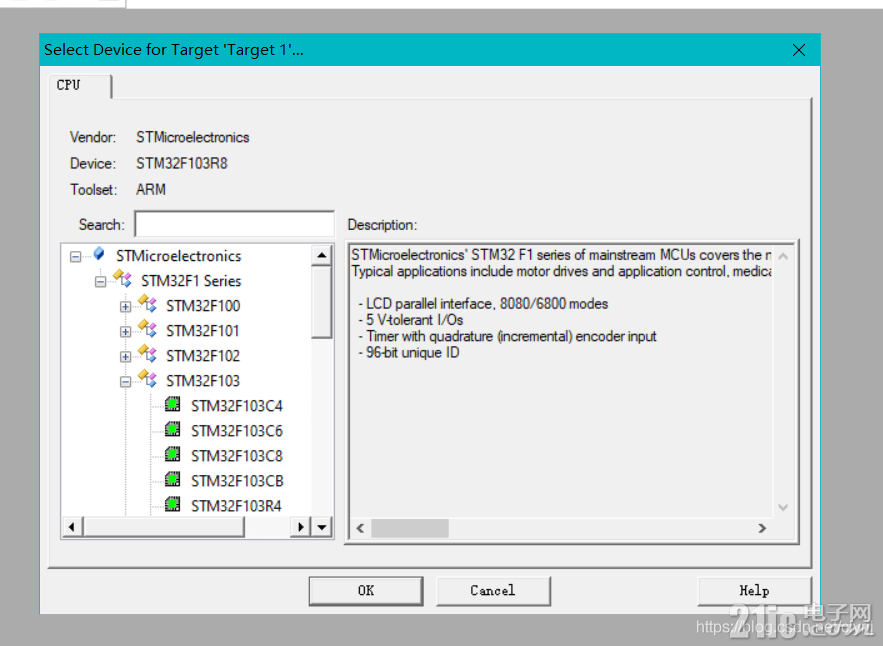This screenshot has width=883, height=646.
Task: Click the vendor value STMicroelectronics text
Action: (x=193, y=137)
